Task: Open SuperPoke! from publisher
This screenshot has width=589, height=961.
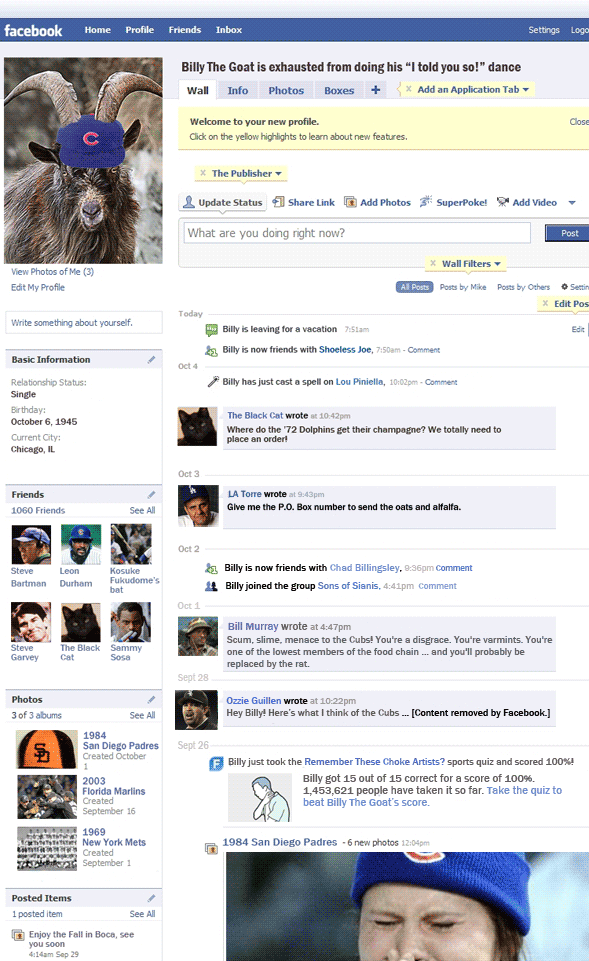Action: coord(454,202)
